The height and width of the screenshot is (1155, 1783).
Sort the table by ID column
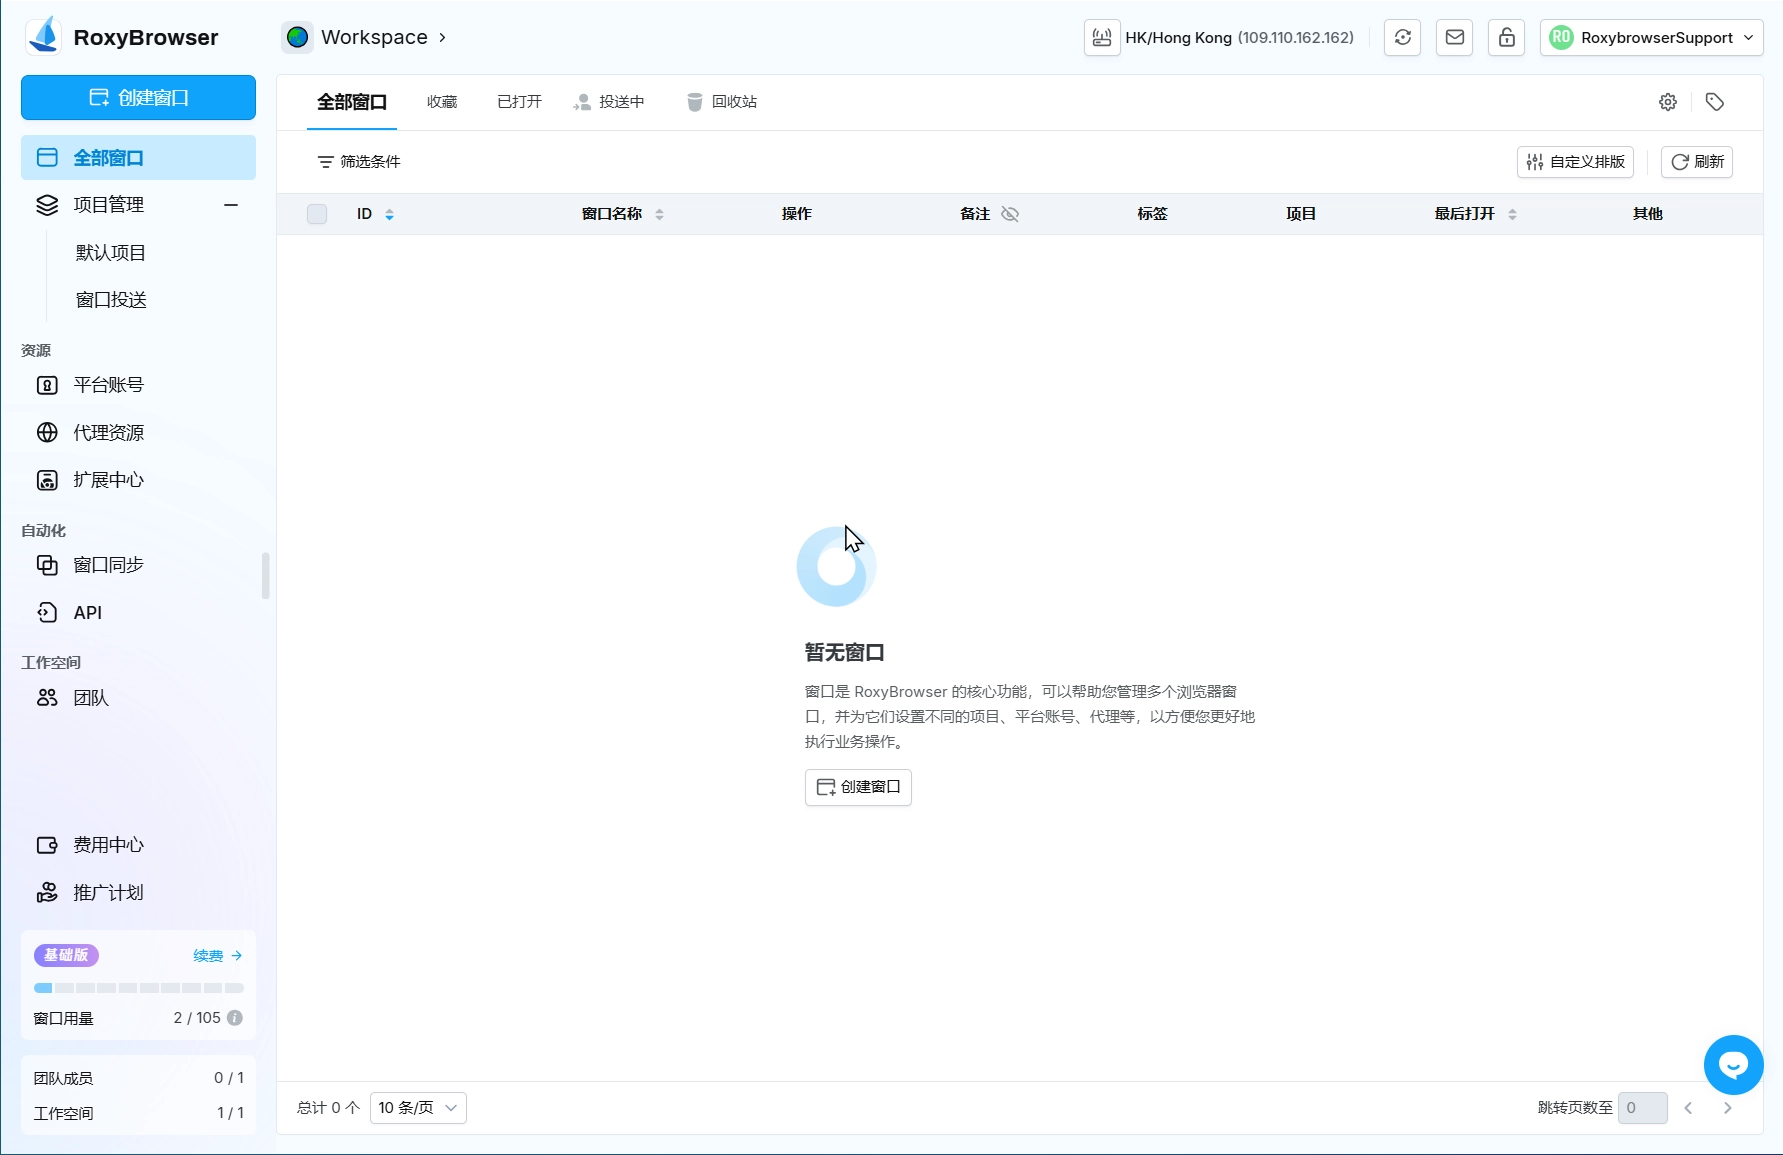pos(389,214)
